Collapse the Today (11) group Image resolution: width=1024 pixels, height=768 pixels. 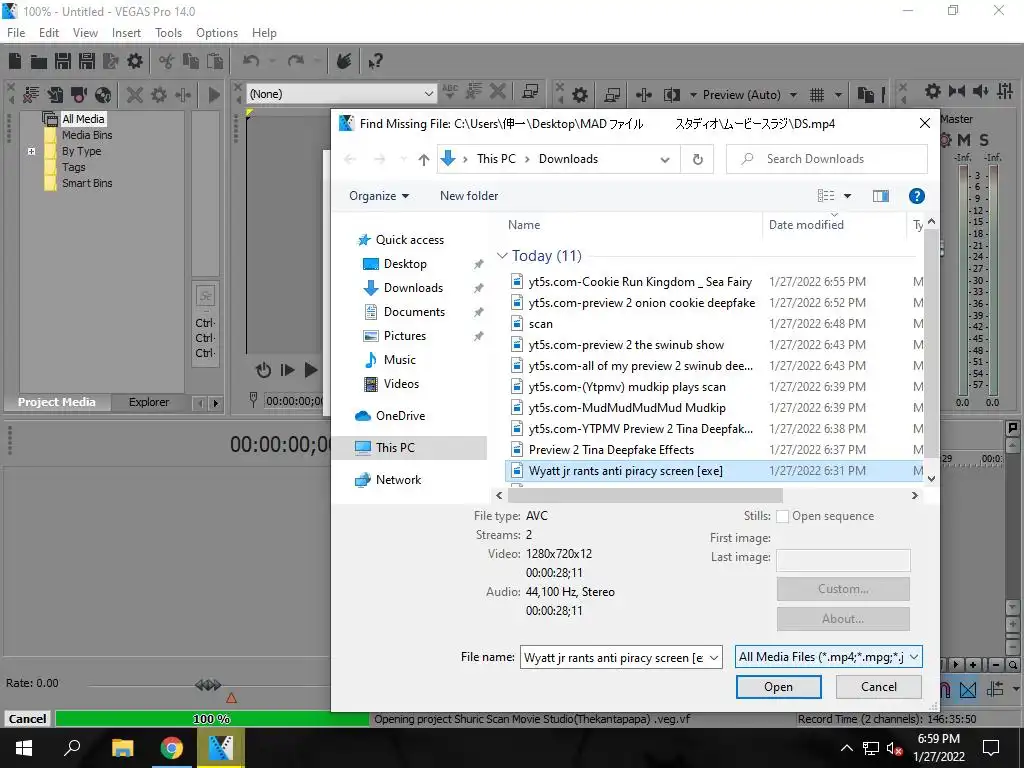pos(502,256)
